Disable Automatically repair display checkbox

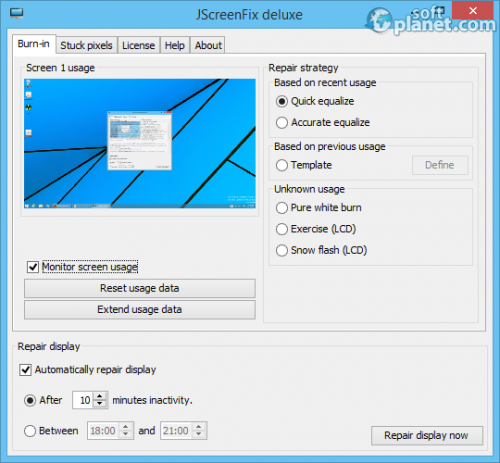(26, 370)
